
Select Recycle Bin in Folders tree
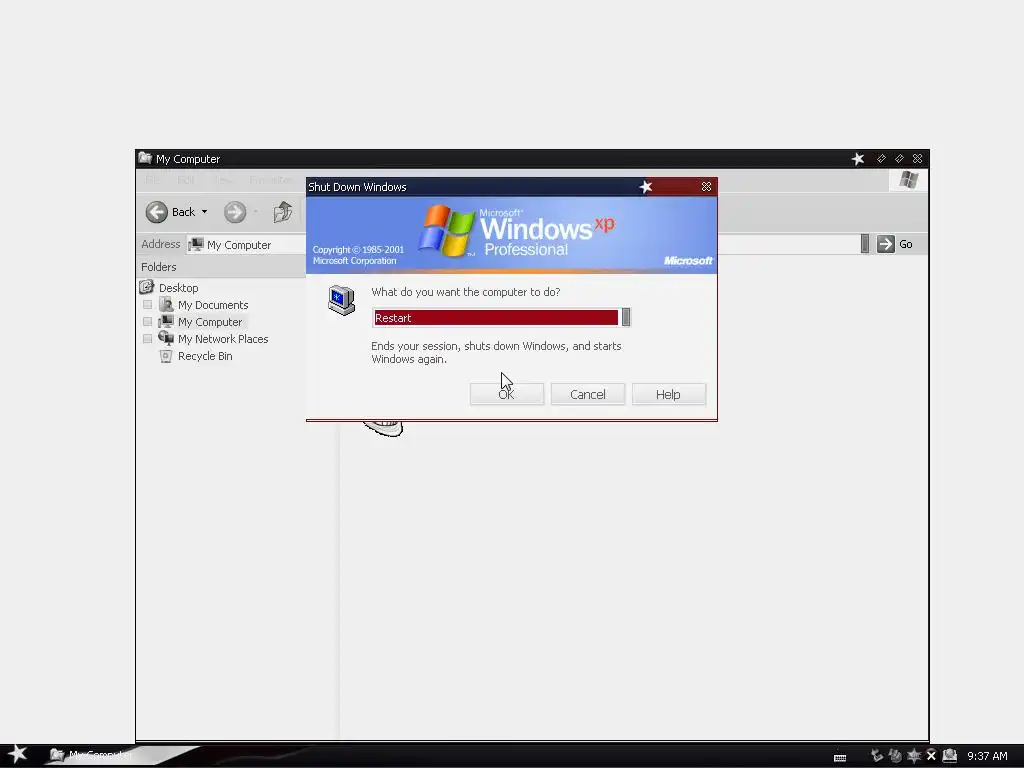click(205, 356)
